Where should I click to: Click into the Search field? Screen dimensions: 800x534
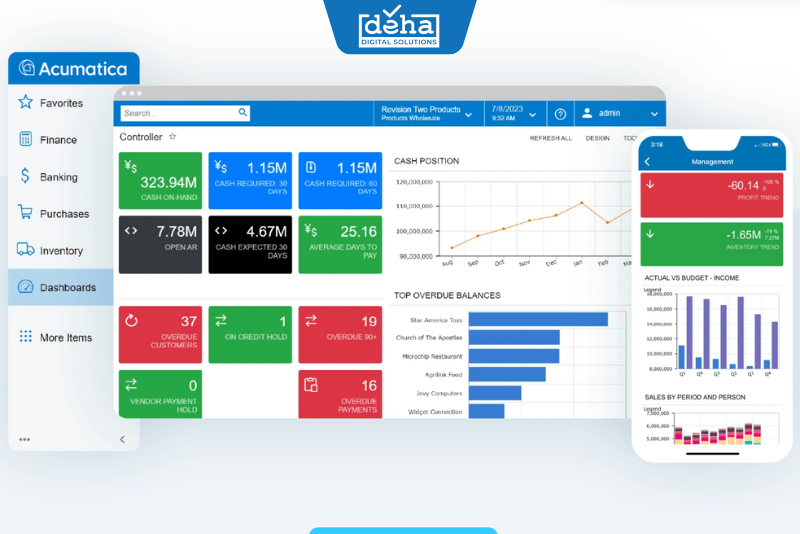pyautogui.click(x=185, y=113)
